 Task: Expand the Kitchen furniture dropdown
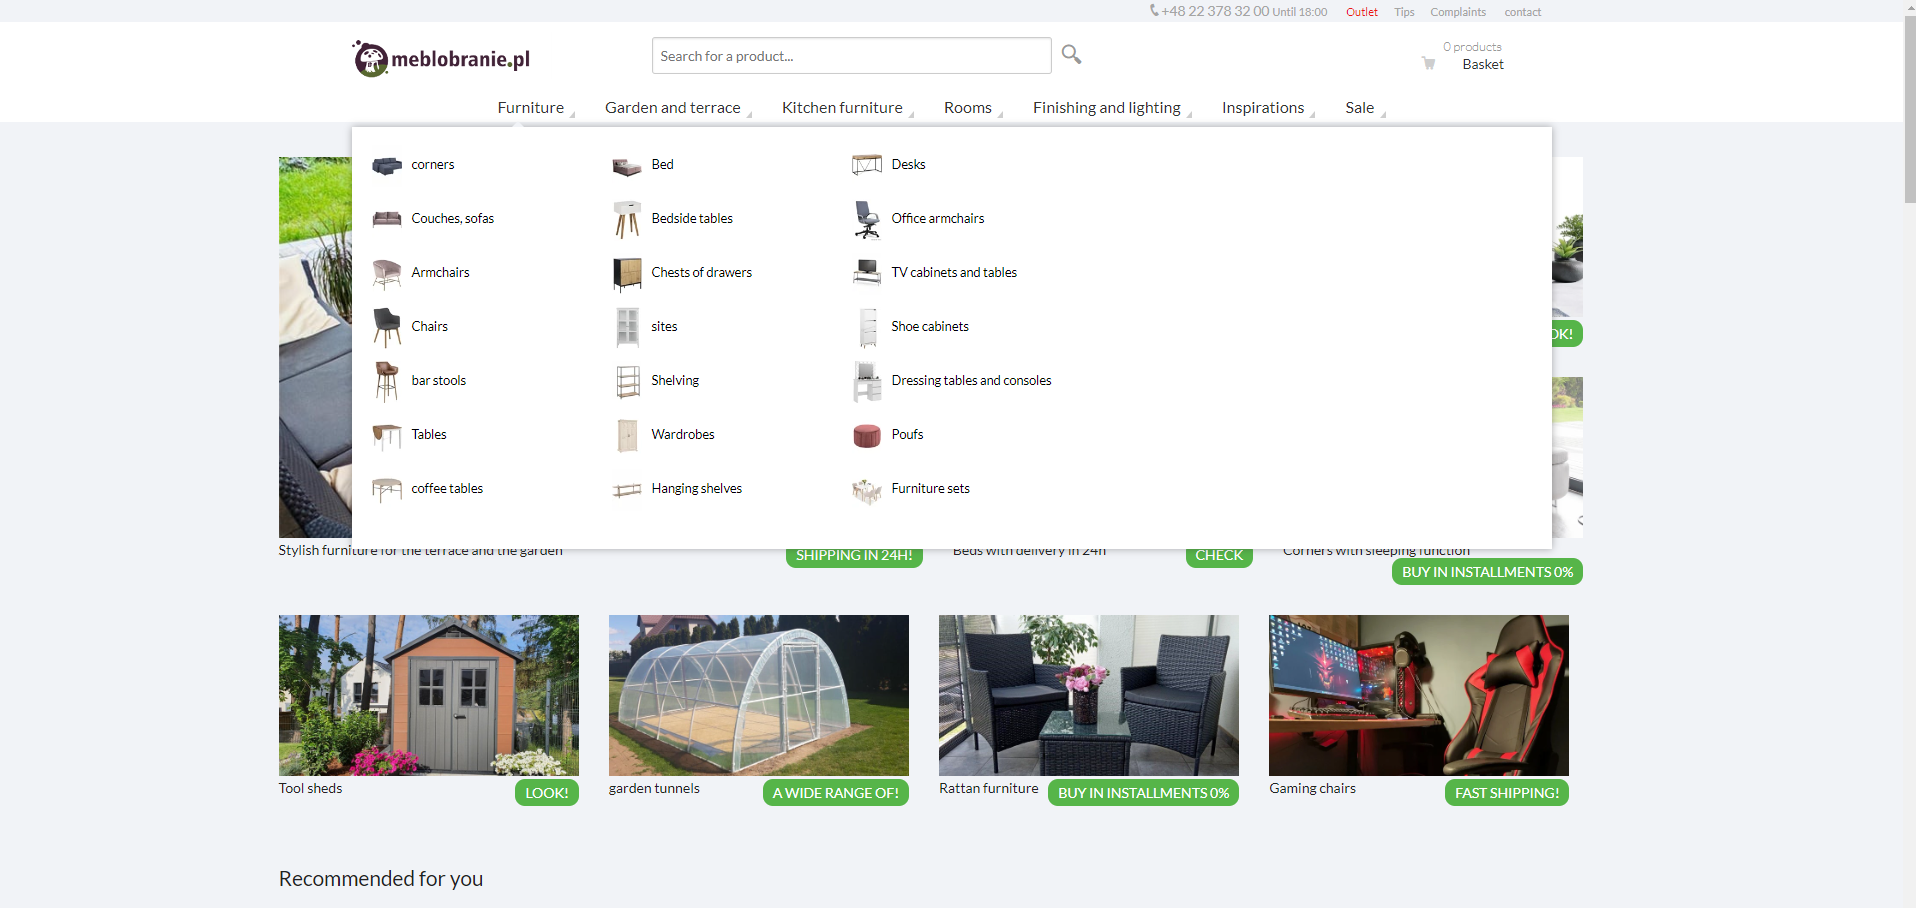[842, 108]
